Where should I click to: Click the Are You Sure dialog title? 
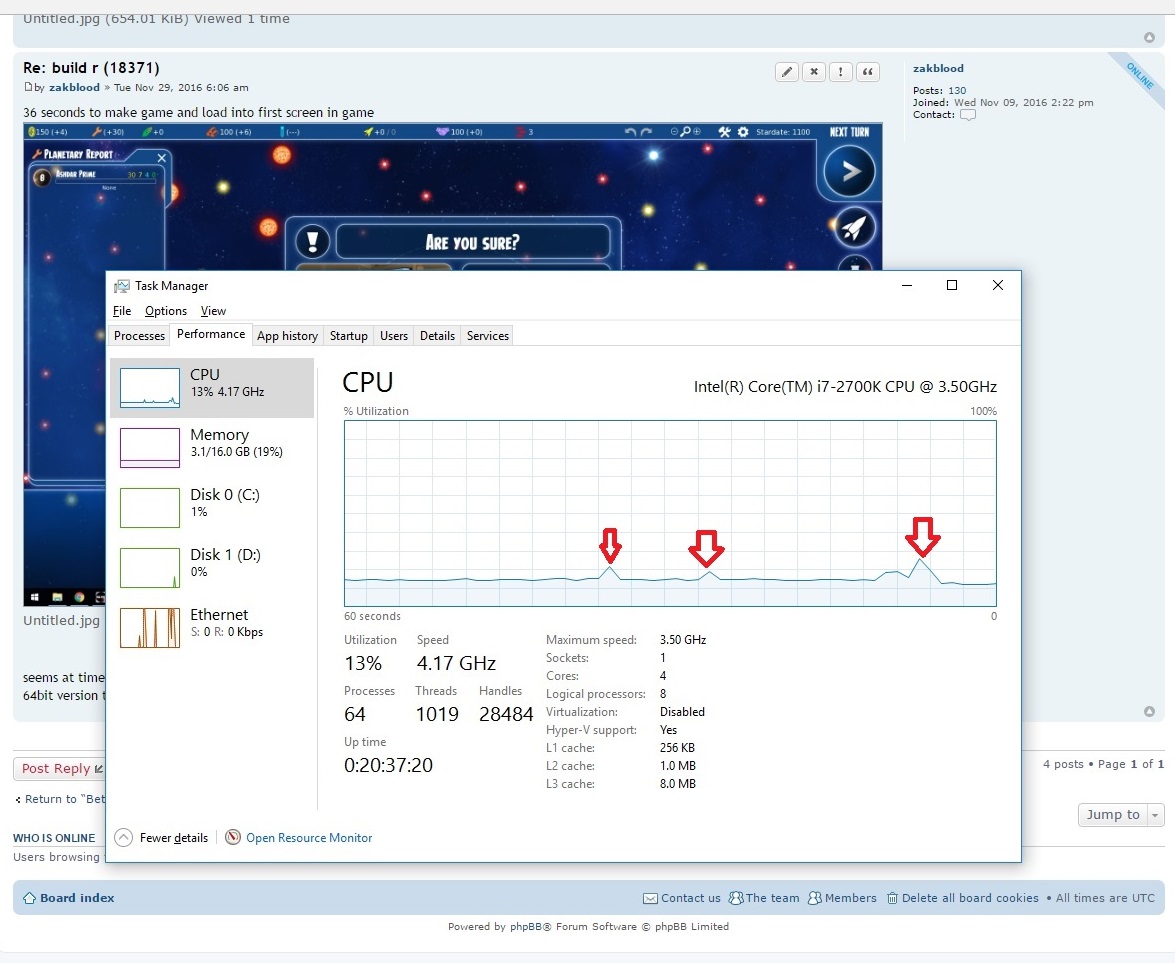(x=472, y=242)
